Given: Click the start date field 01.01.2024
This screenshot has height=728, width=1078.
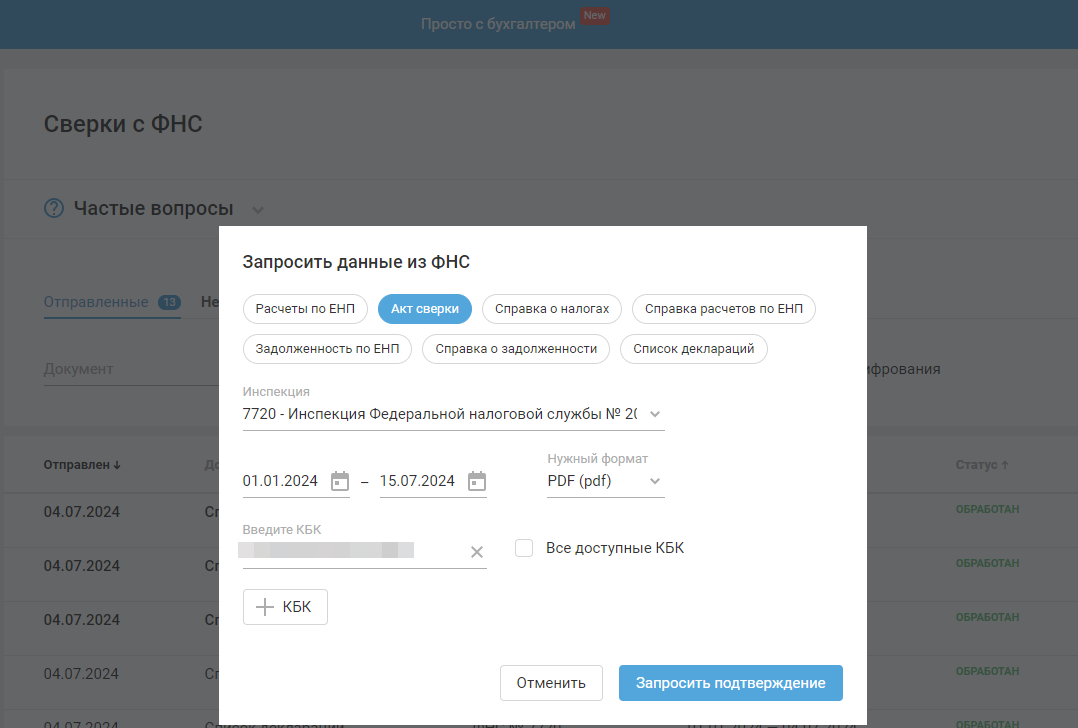Looking at the screenshot, I should coord(281,481).
